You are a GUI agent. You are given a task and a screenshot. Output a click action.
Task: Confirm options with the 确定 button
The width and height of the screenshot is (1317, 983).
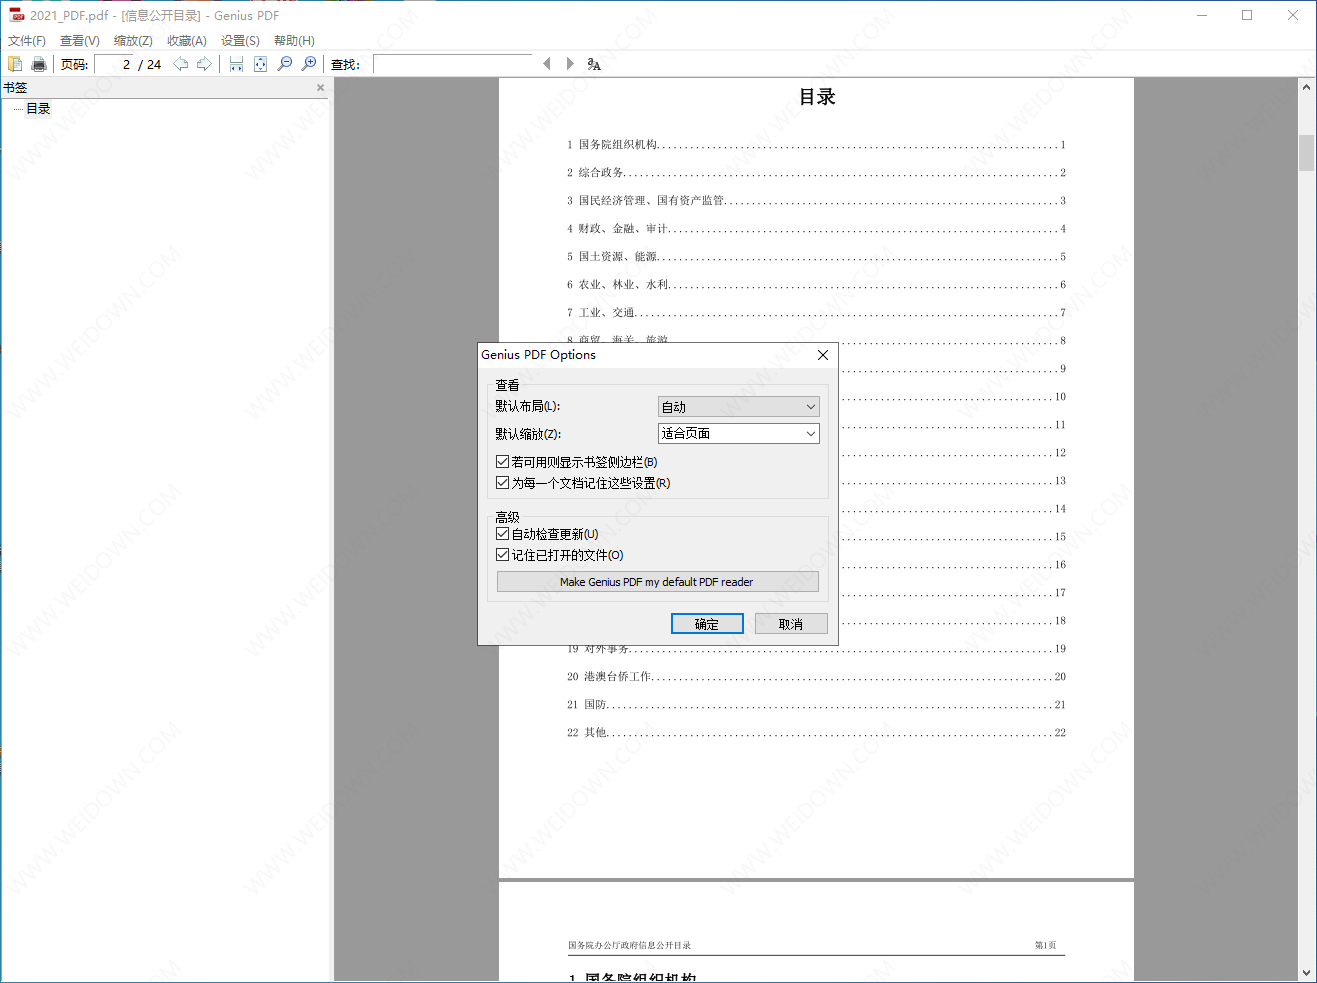pos(707,624)
